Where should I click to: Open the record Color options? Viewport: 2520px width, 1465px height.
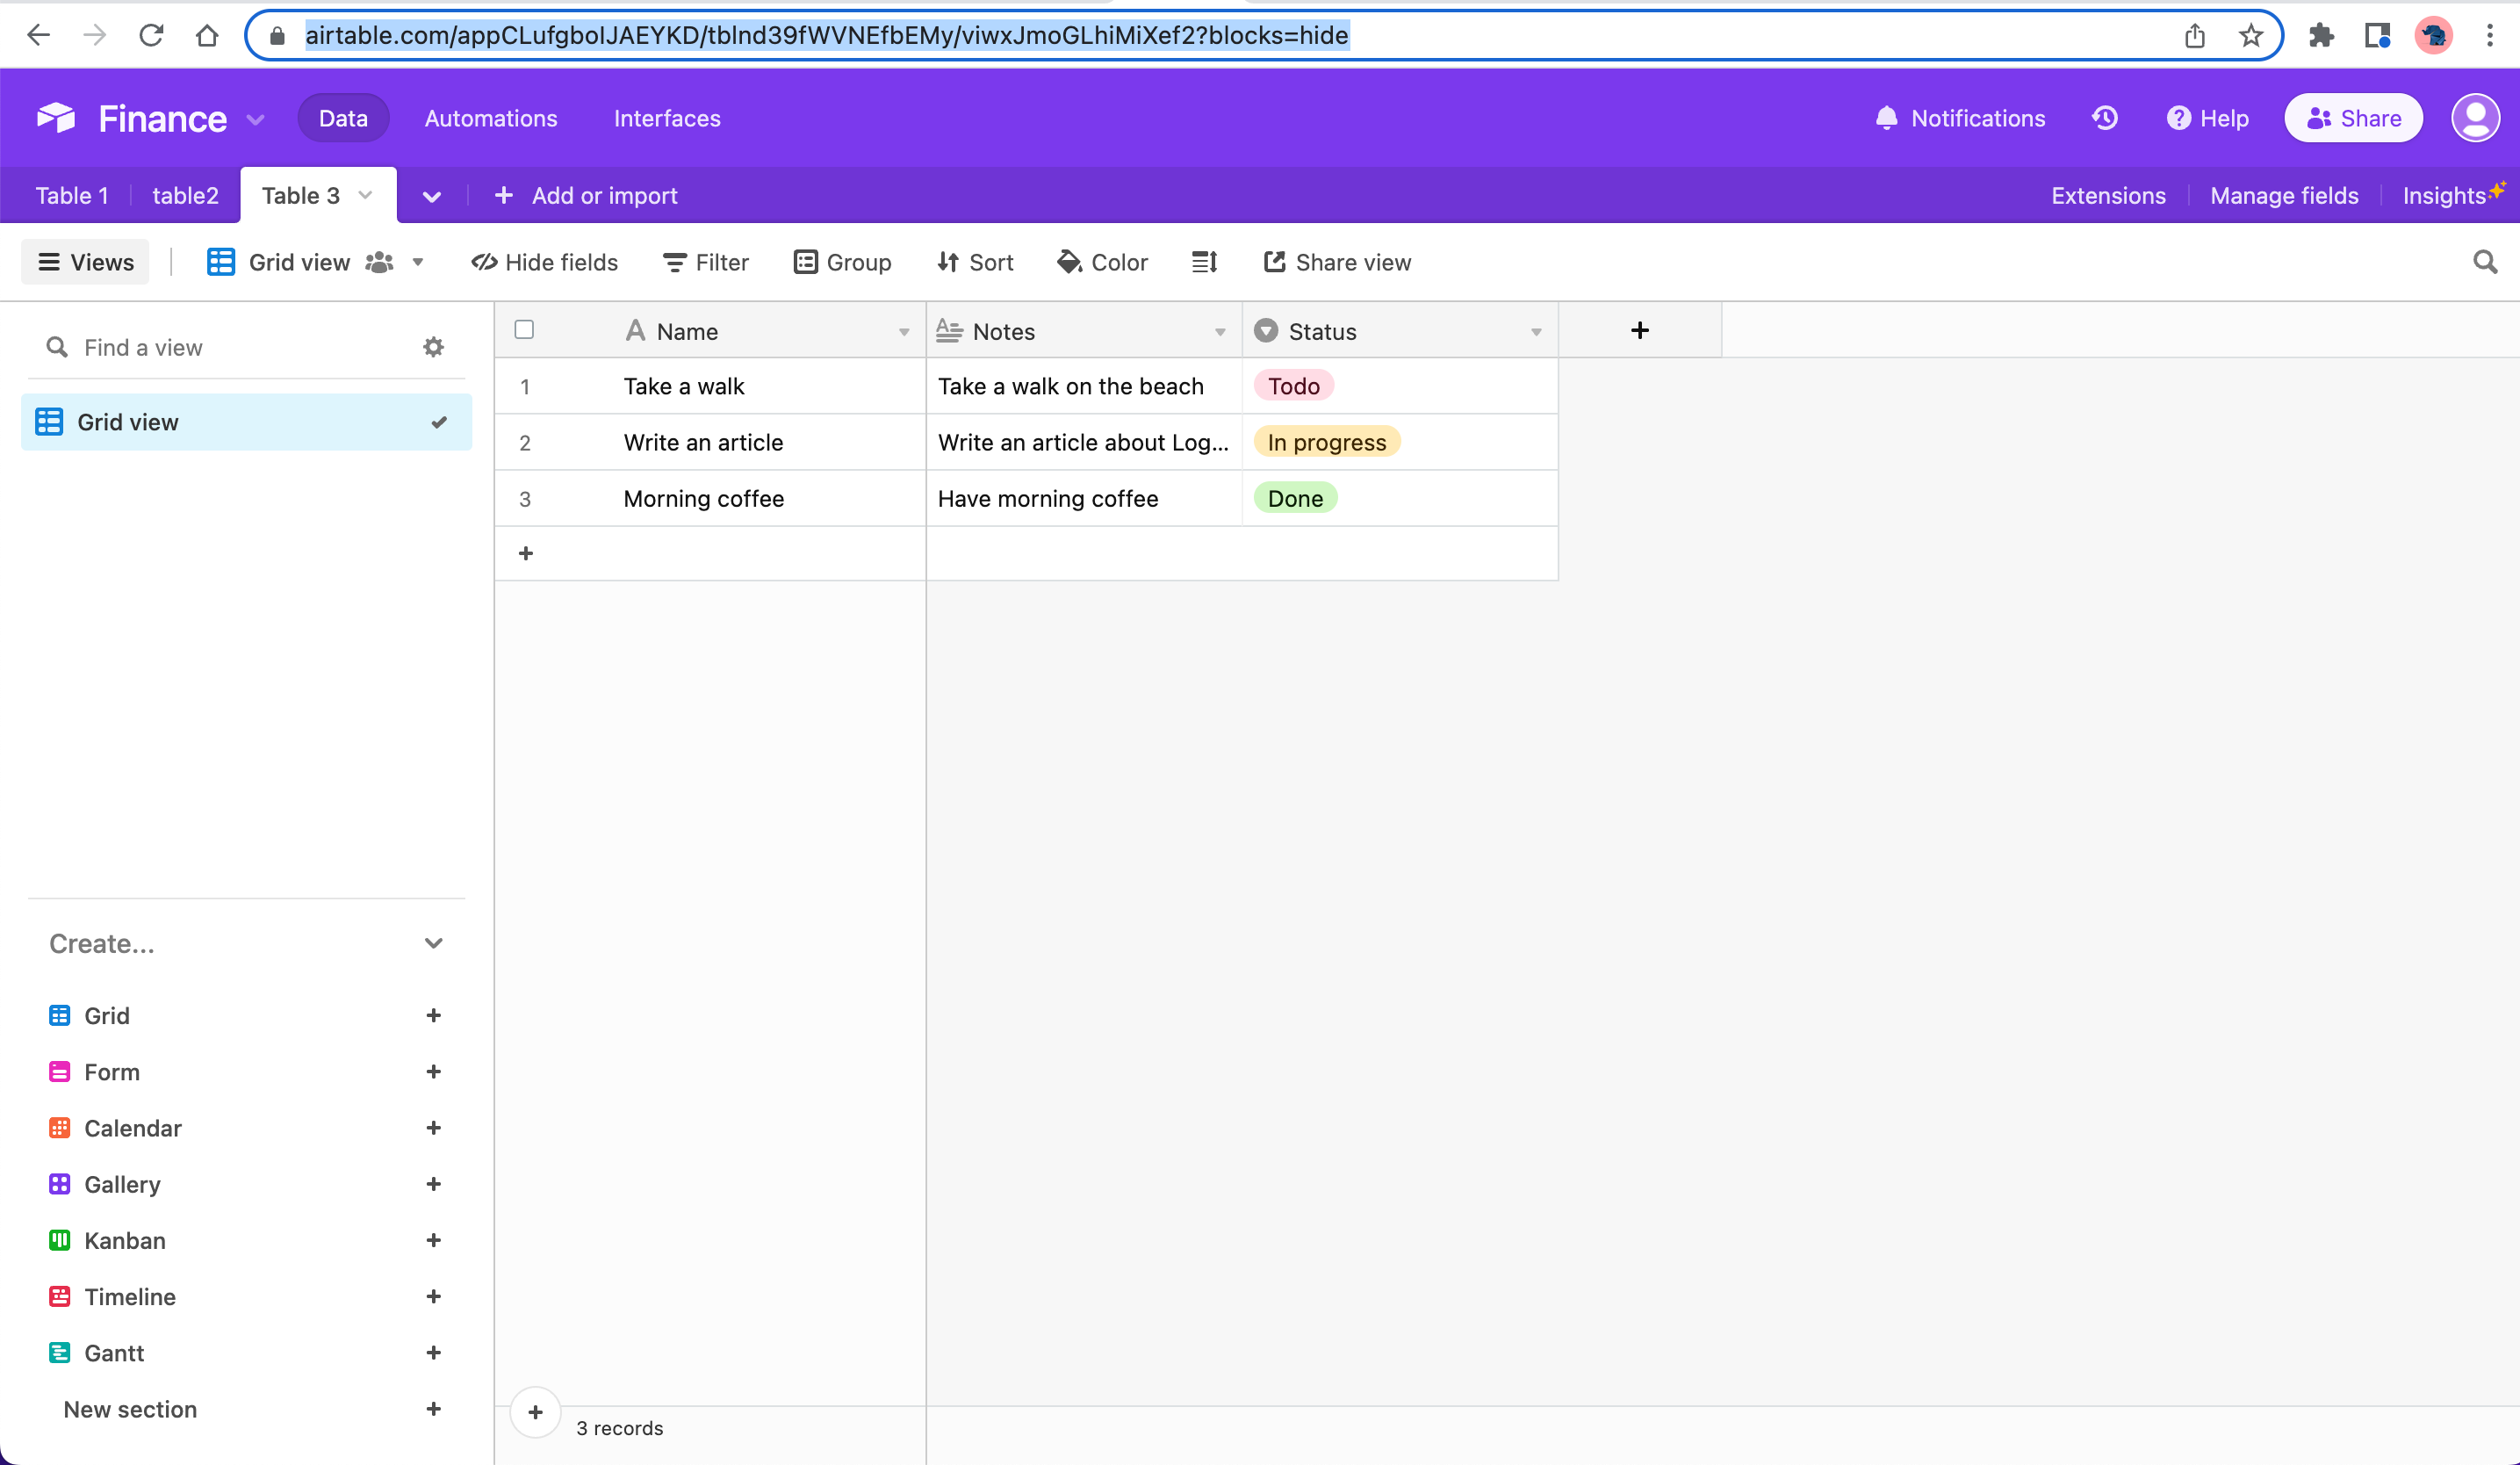[1102, 262]
